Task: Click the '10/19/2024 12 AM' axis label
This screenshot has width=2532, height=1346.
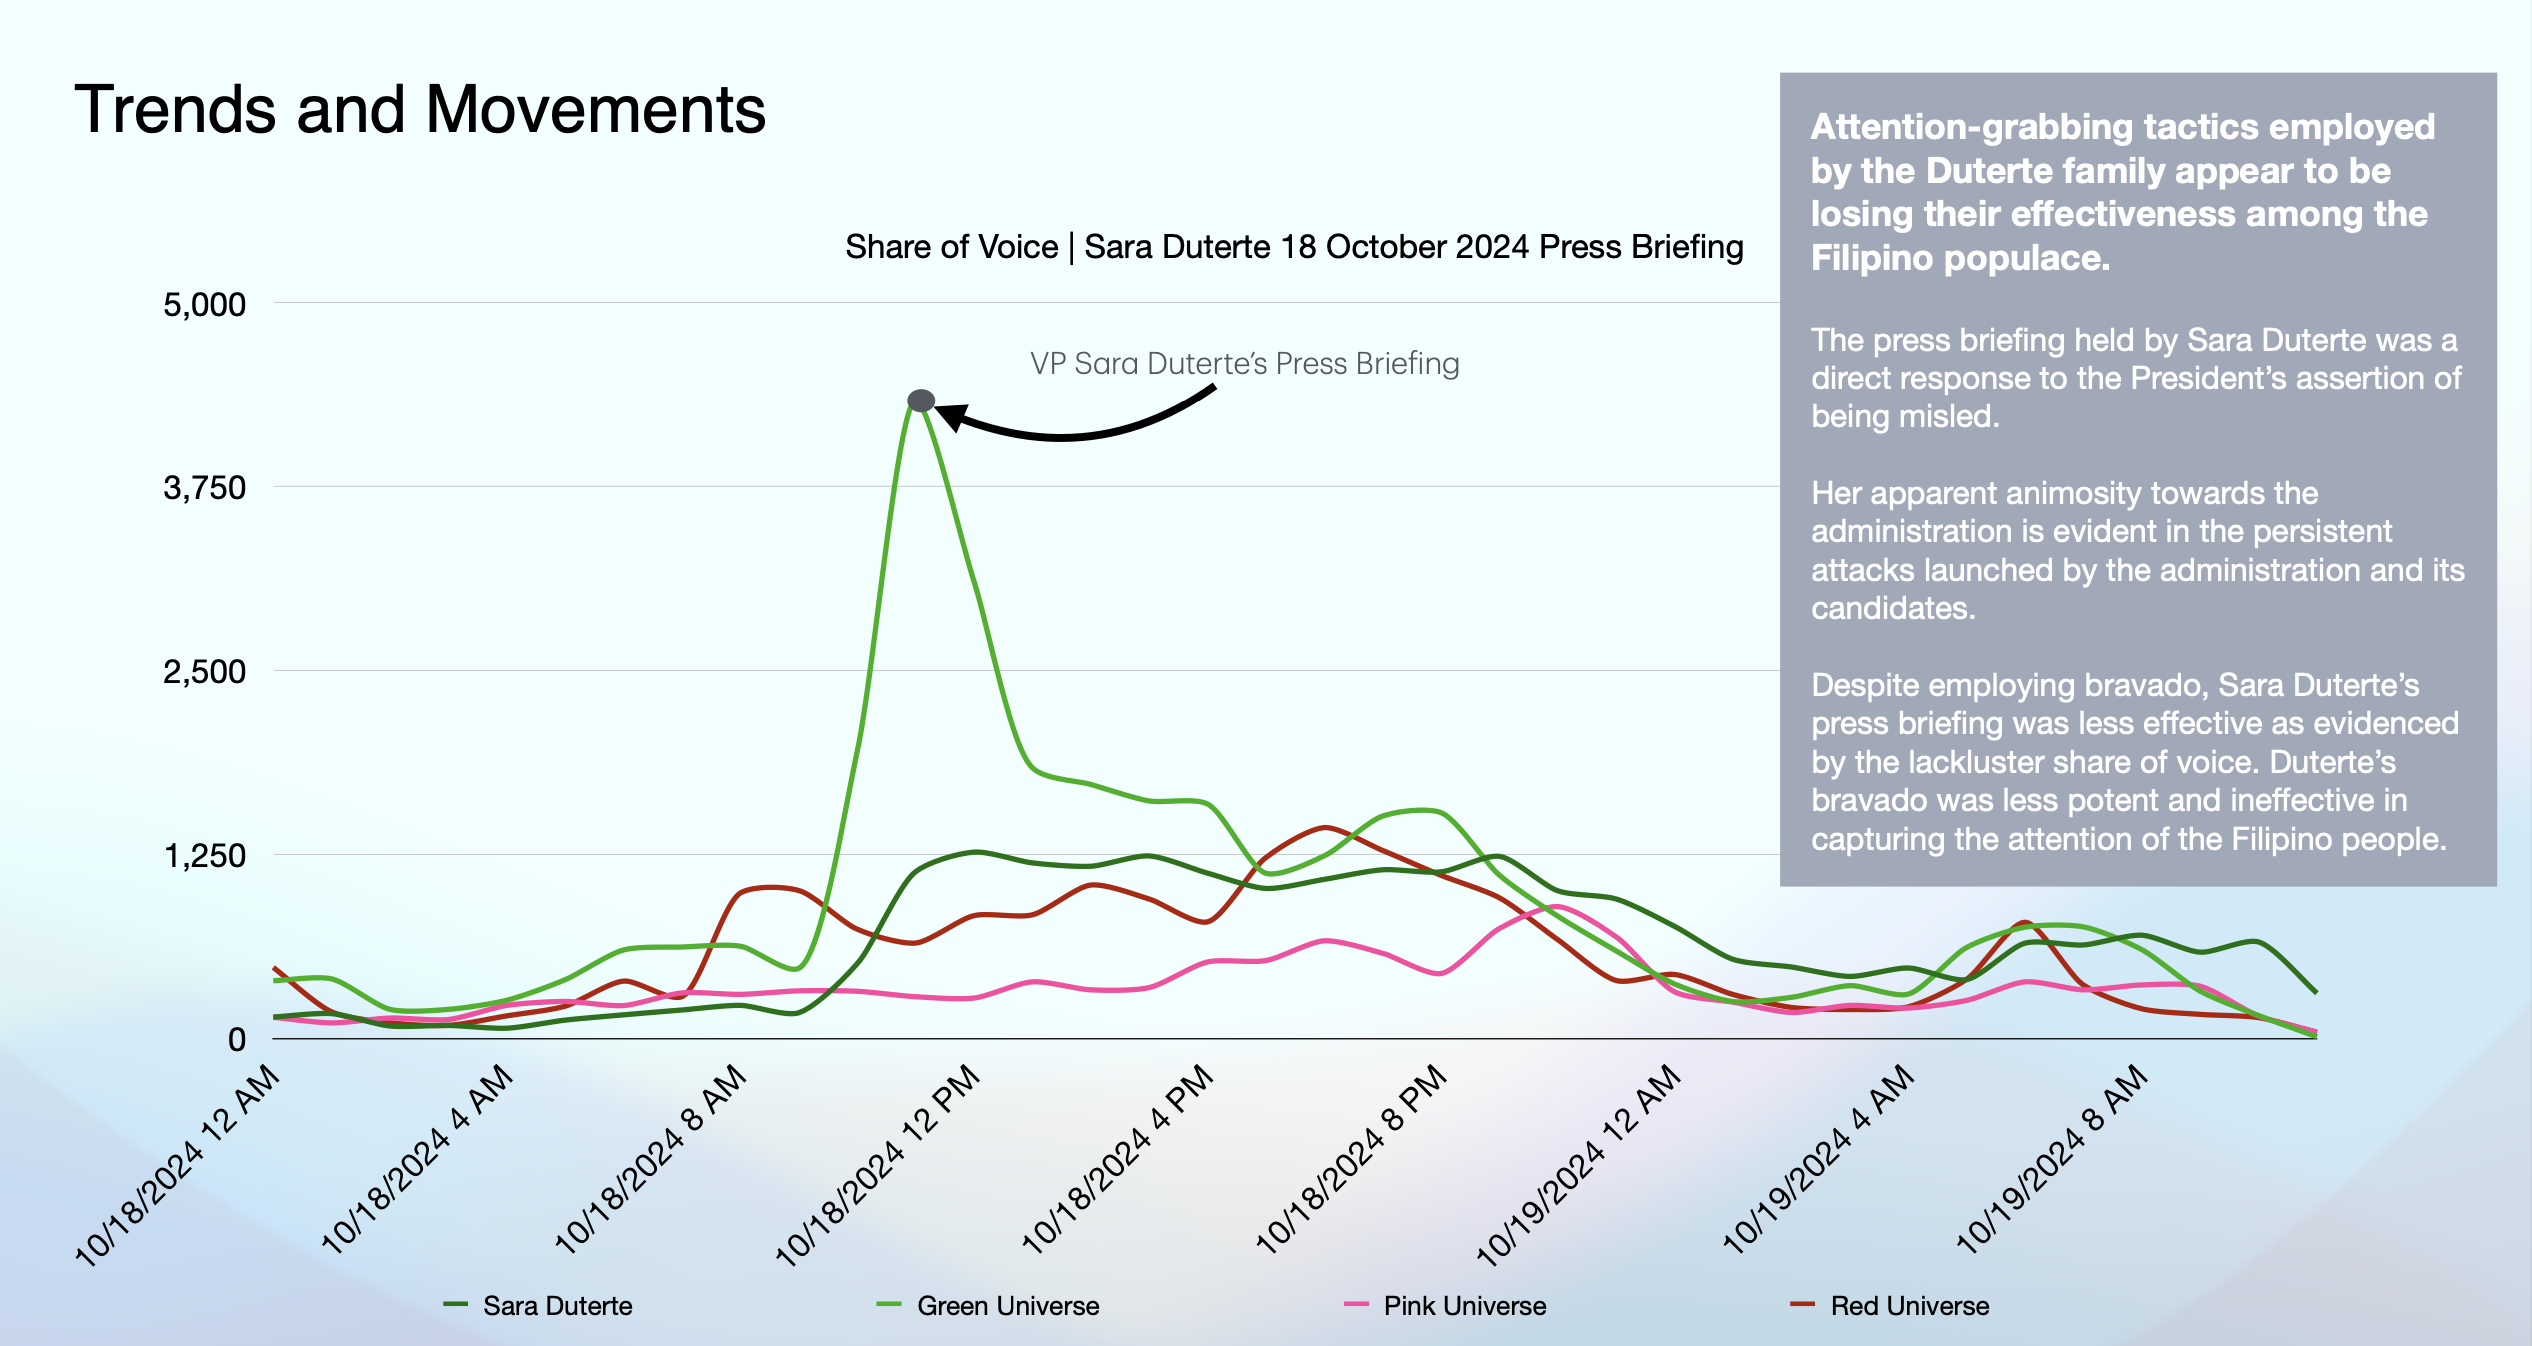Action: [1580, 1166]
